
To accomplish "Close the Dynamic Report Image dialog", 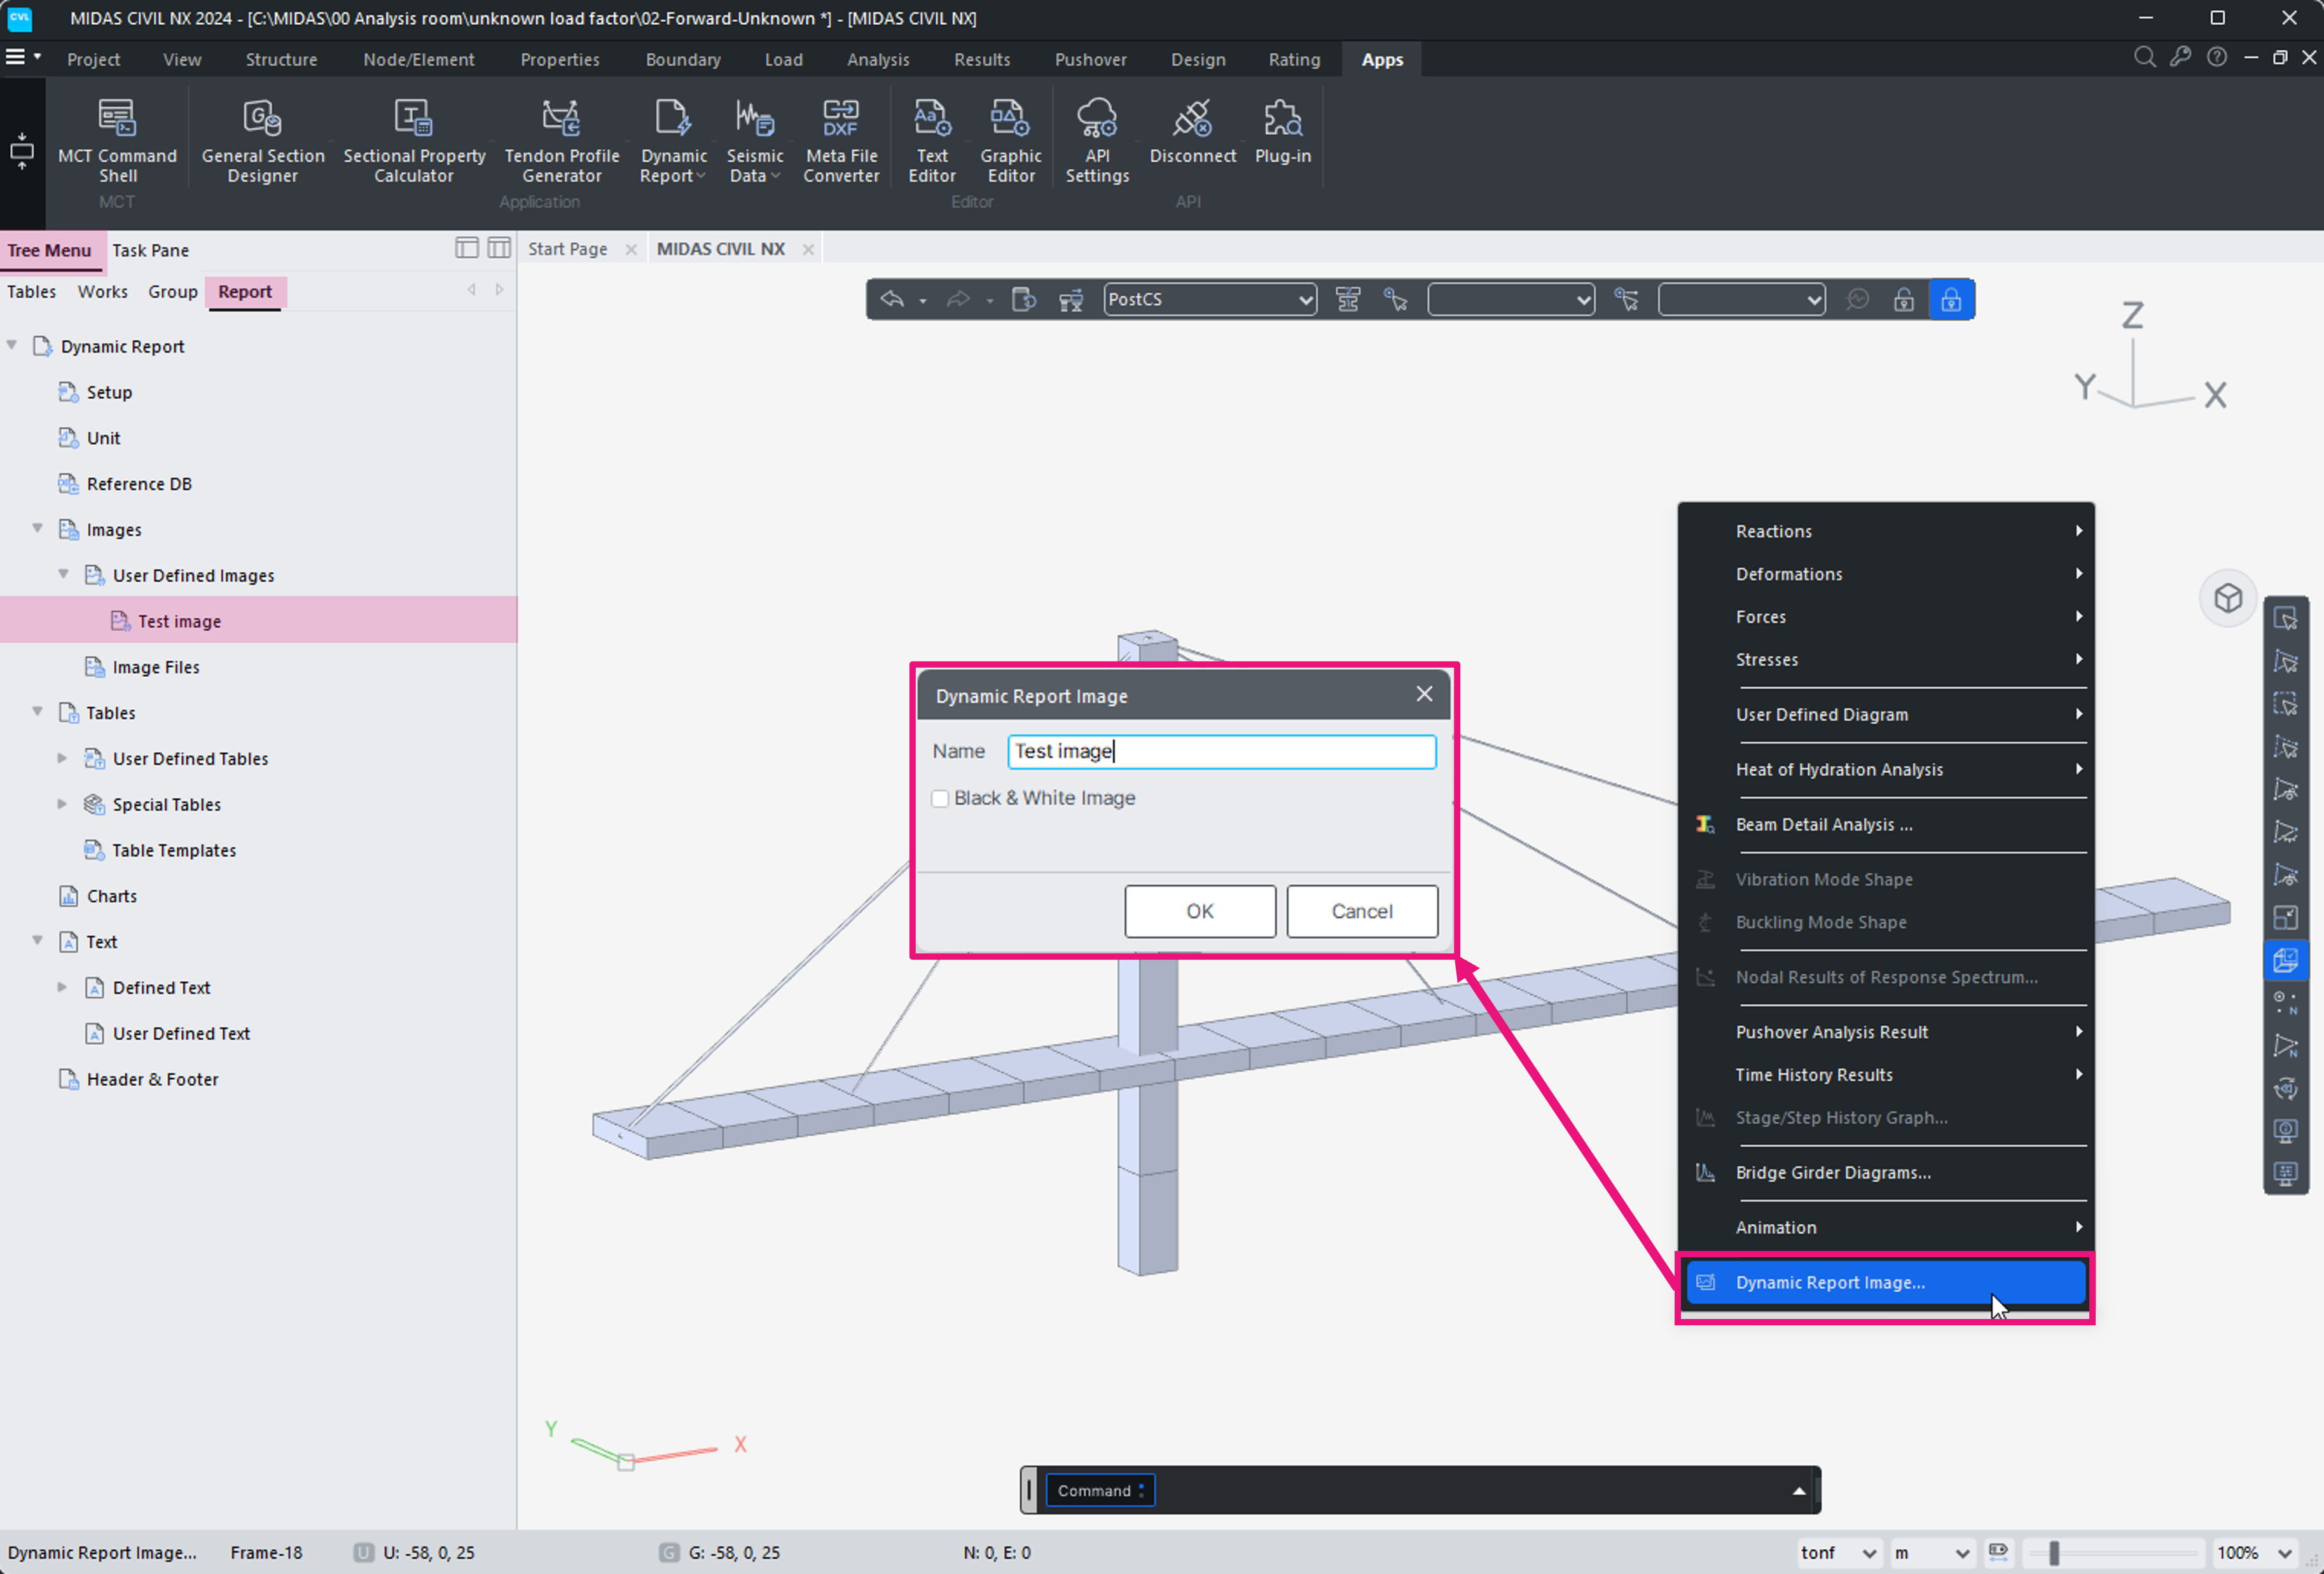I will (1424, 694).
